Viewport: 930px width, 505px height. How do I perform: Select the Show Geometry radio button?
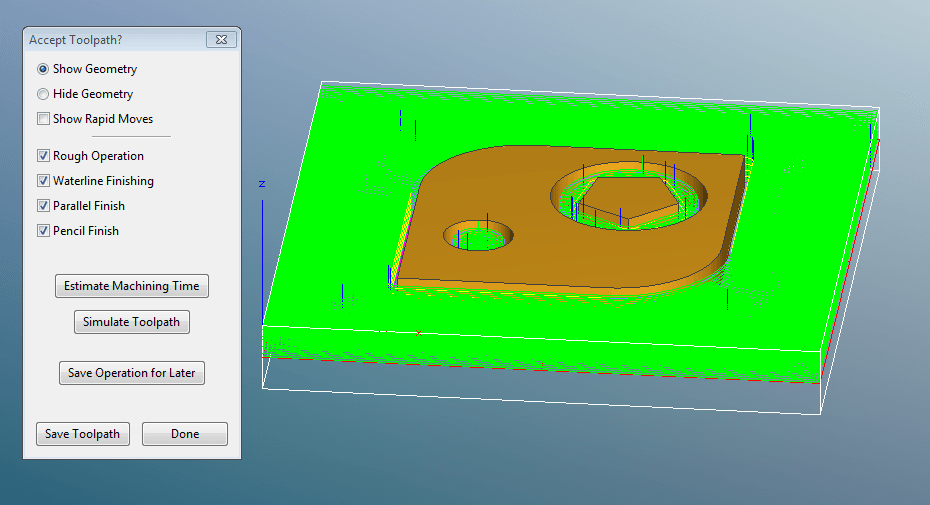(x=43, y=69)
